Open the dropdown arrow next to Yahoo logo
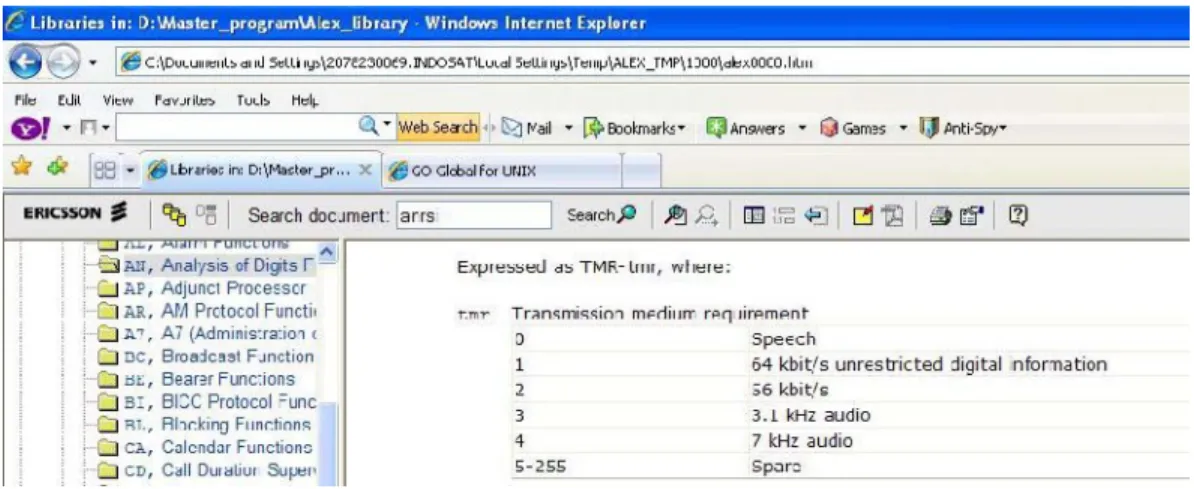1194x489 pixels. (x=65, y=128)
